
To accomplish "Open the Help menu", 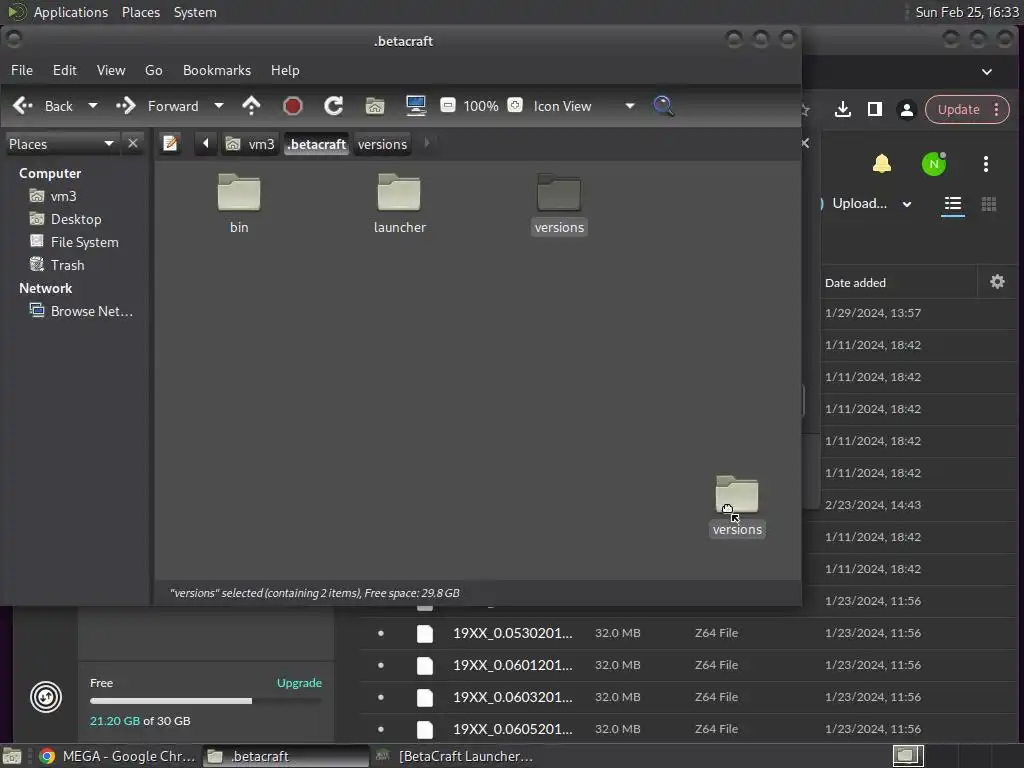I will tap(285, 70).
